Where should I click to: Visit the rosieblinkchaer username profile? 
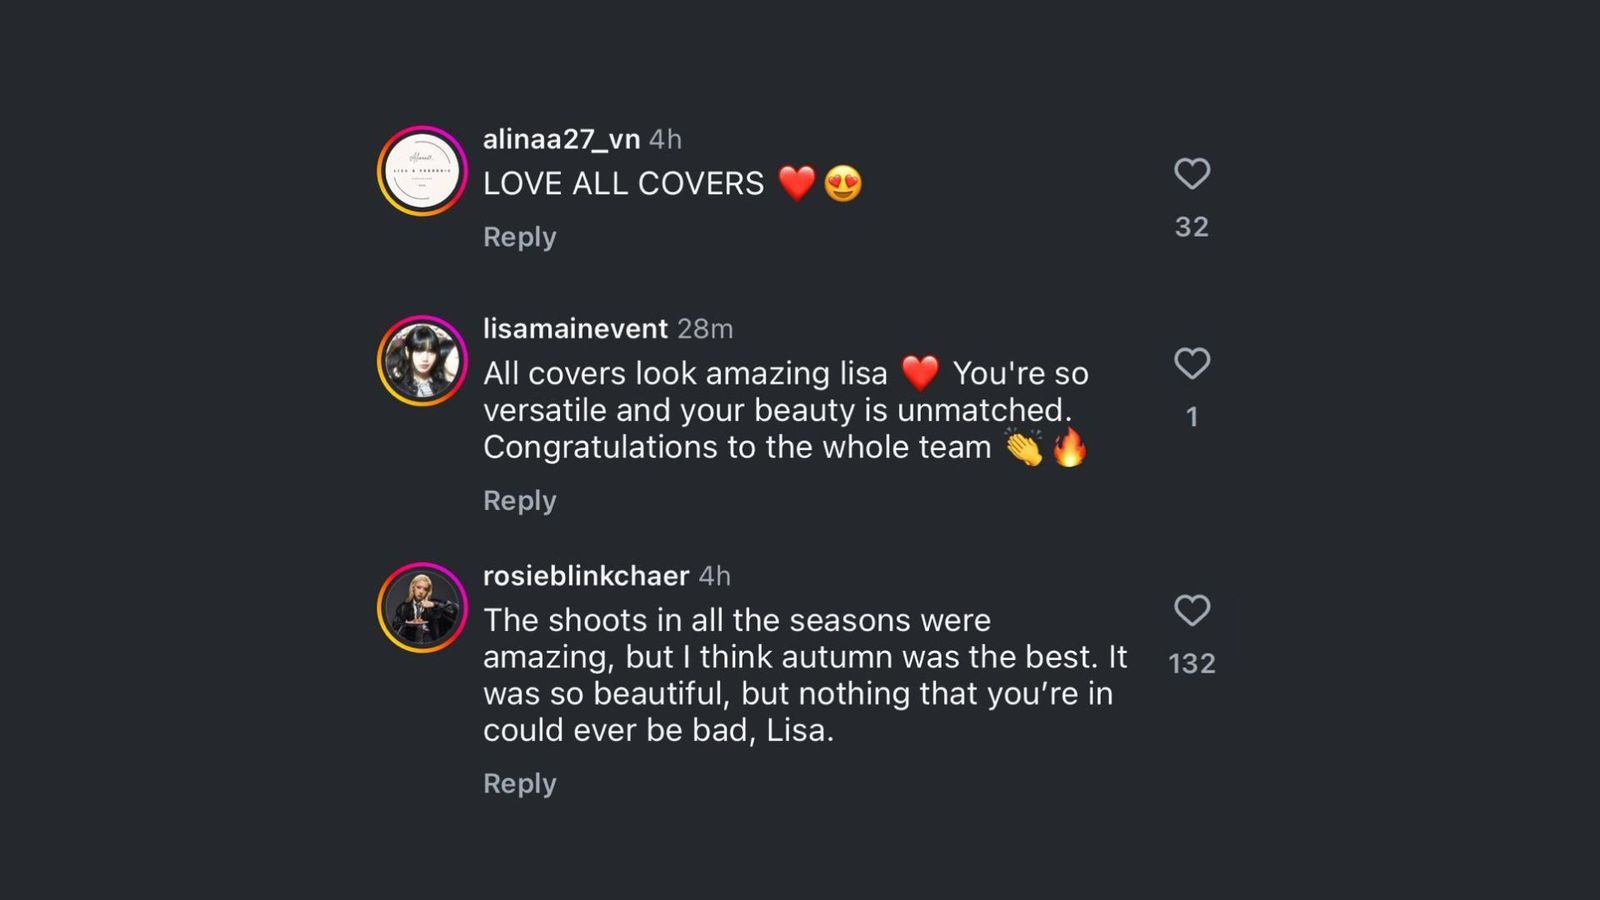point(586,576)
